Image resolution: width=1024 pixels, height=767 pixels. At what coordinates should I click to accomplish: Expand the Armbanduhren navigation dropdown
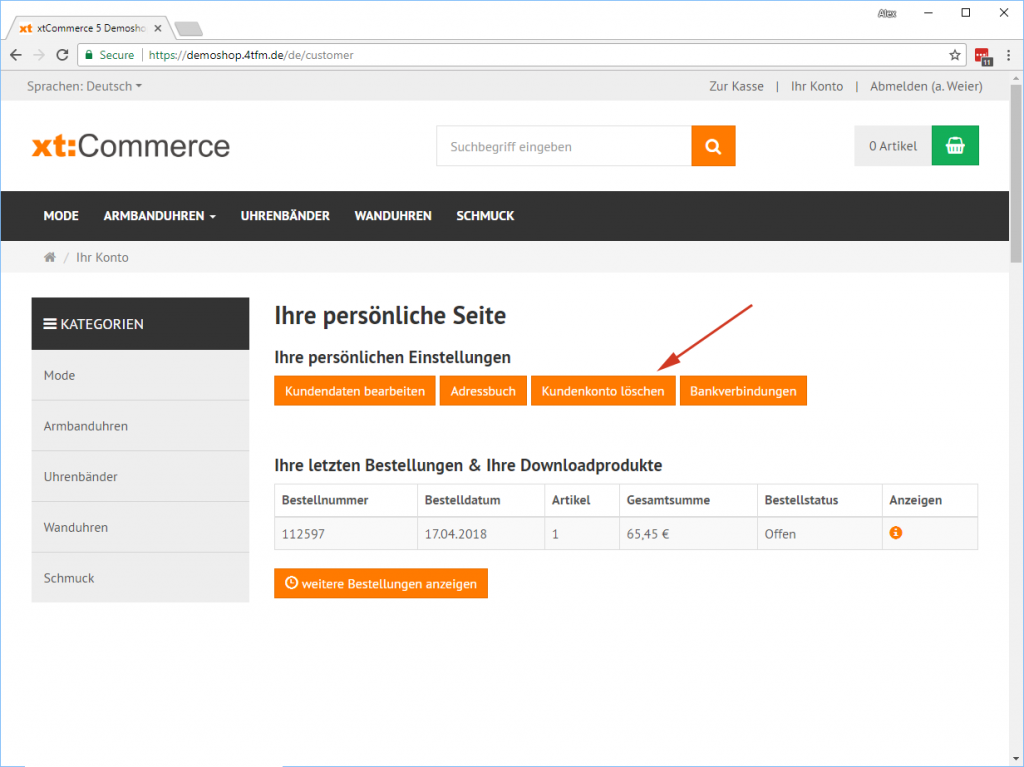[159, 216]
